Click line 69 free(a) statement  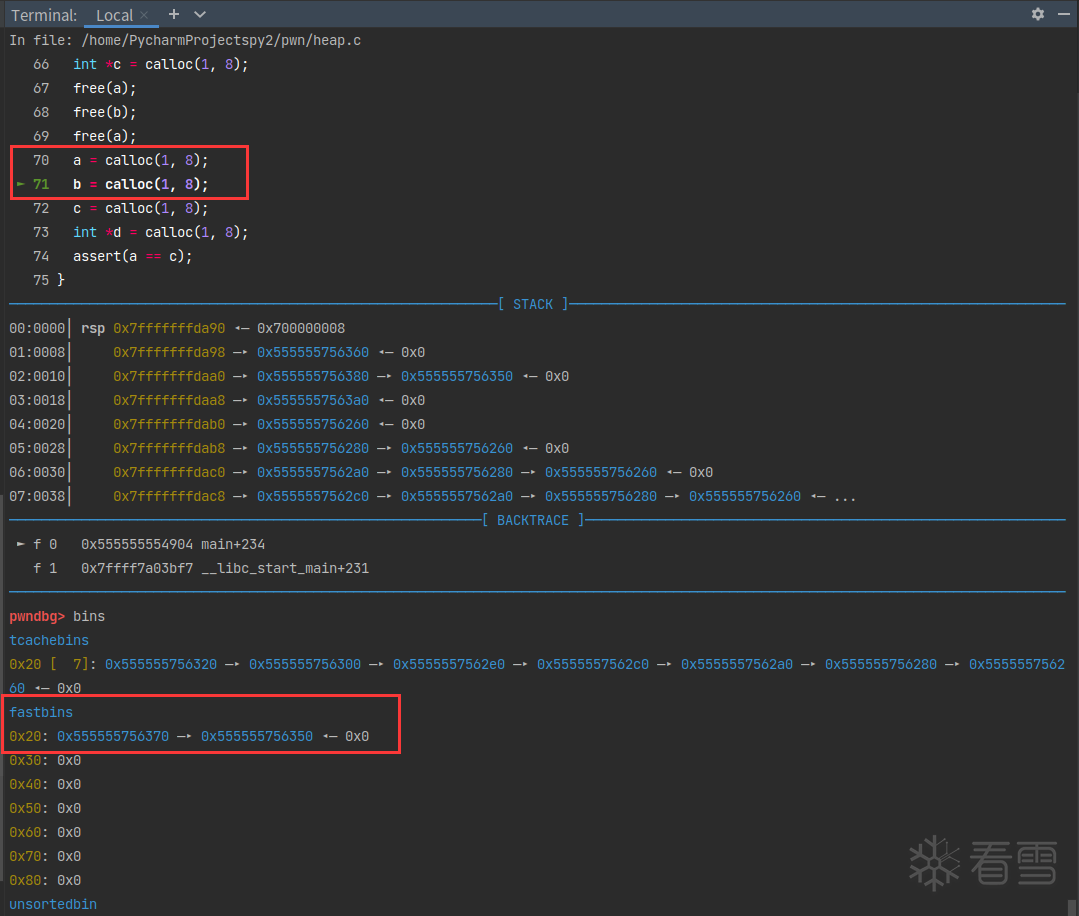105,136
